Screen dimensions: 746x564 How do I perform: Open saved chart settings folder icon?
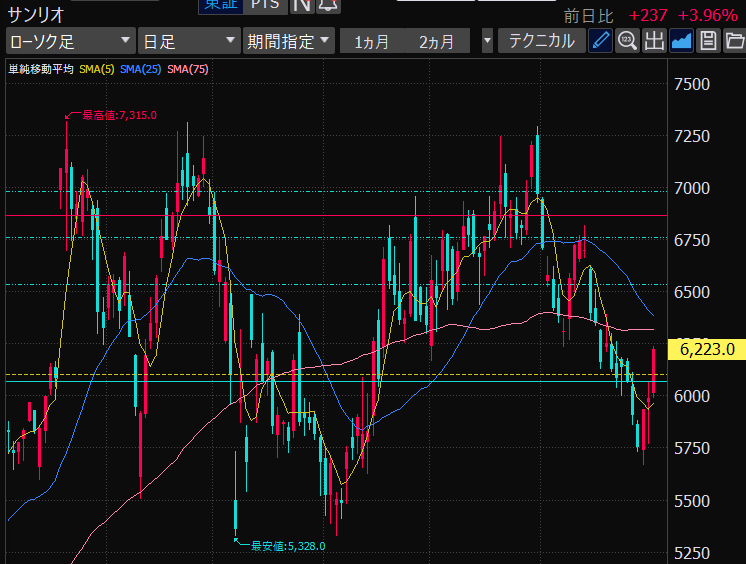(735, 41)
